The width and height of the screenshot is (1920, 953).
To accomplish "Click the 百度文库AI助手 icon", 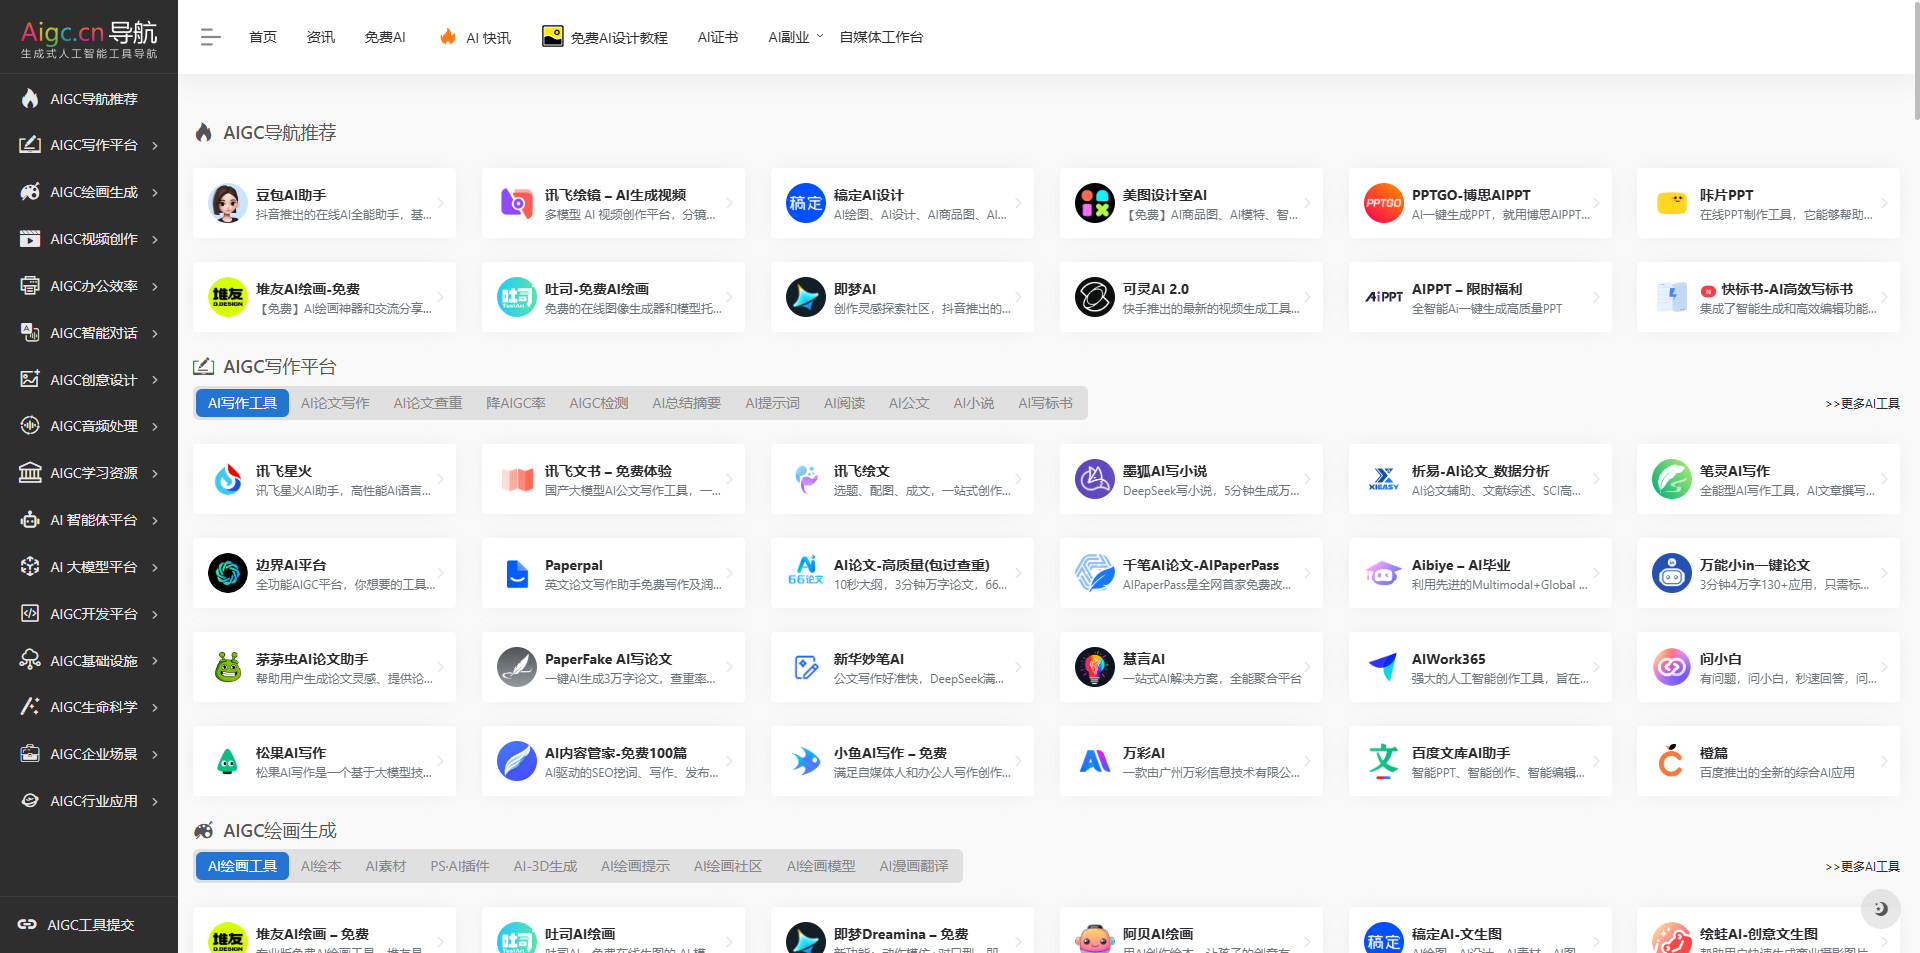I will point(1384,761).
